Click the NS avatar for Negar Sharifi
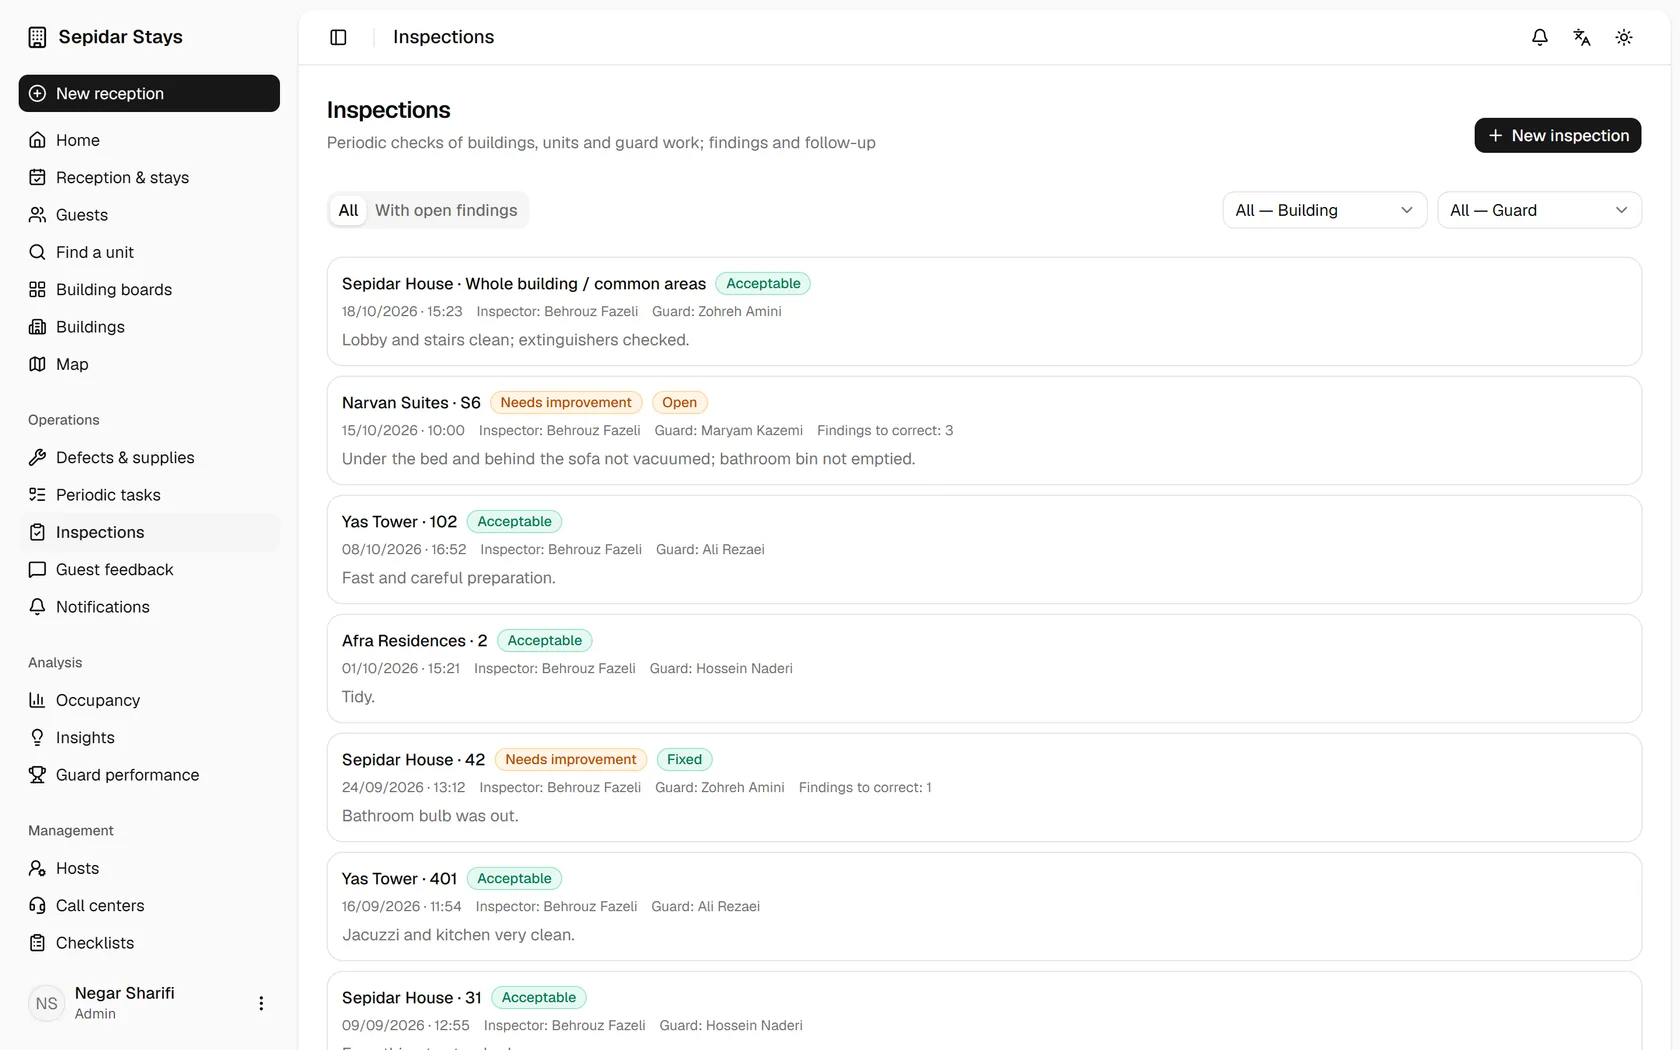The height and width of the screenshot is (1050, 1680). (x=47, y=1003)
